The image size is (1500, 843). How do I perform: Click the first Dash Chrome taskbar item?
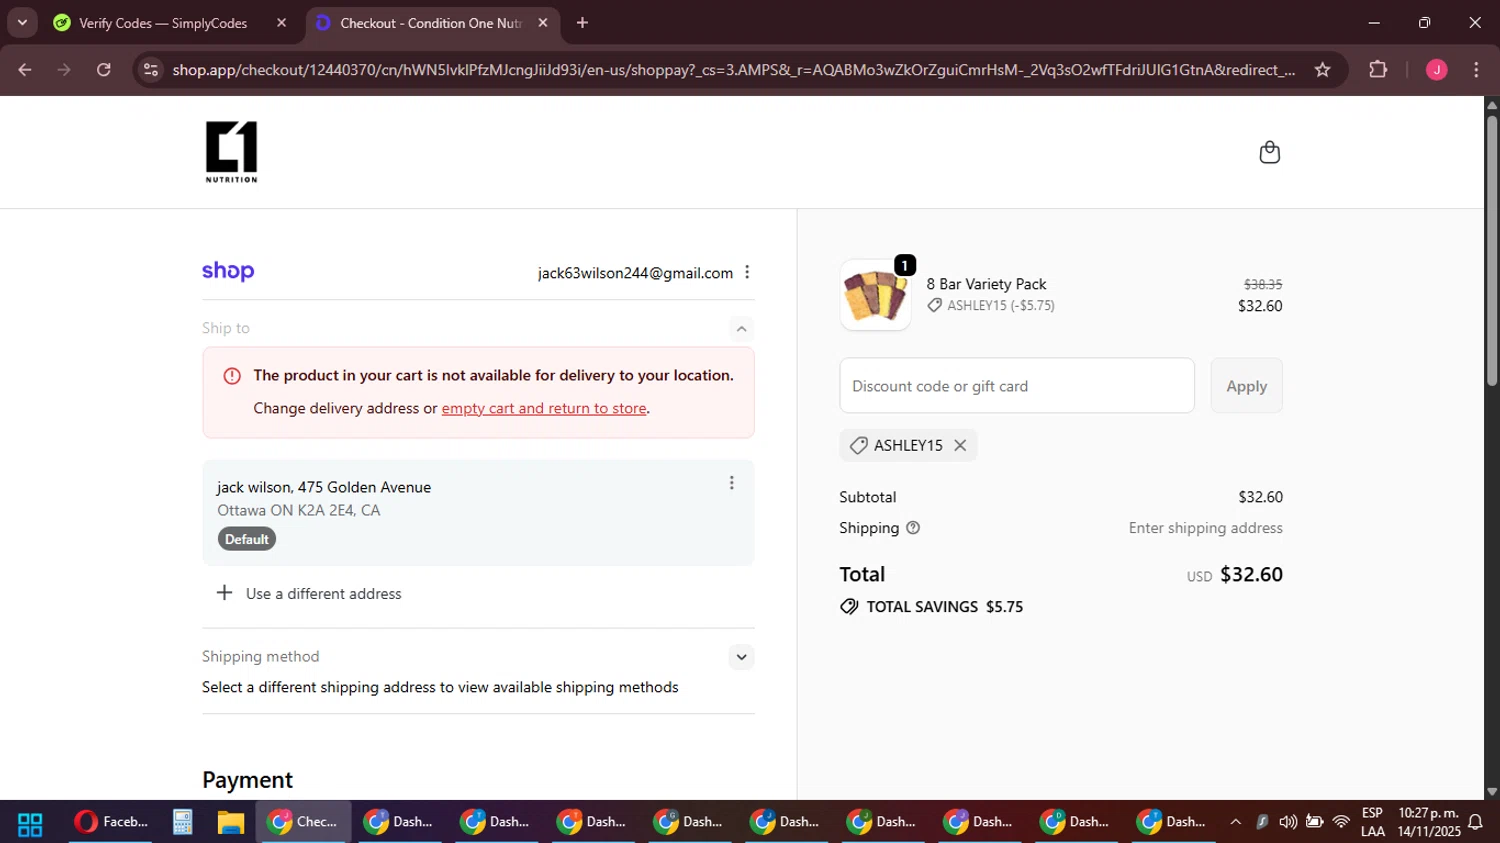(400, 822)
